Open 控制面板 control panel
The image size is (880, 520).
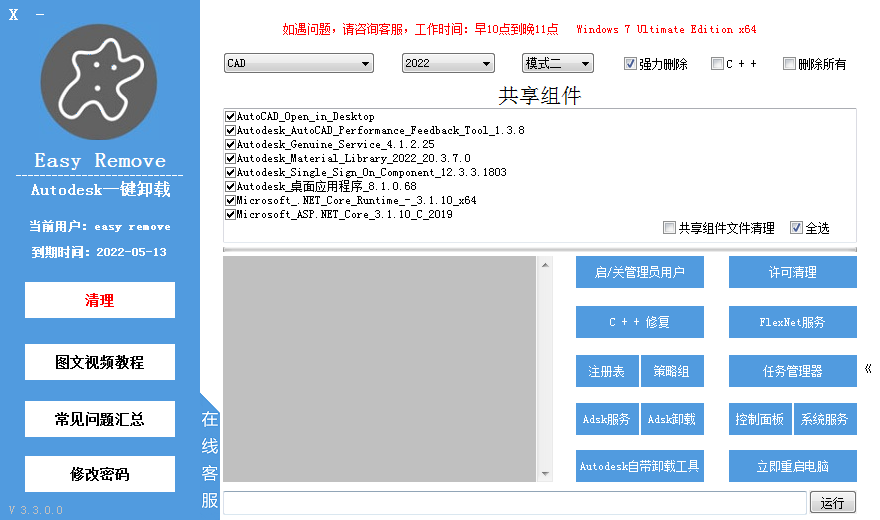tap(760, 419)
